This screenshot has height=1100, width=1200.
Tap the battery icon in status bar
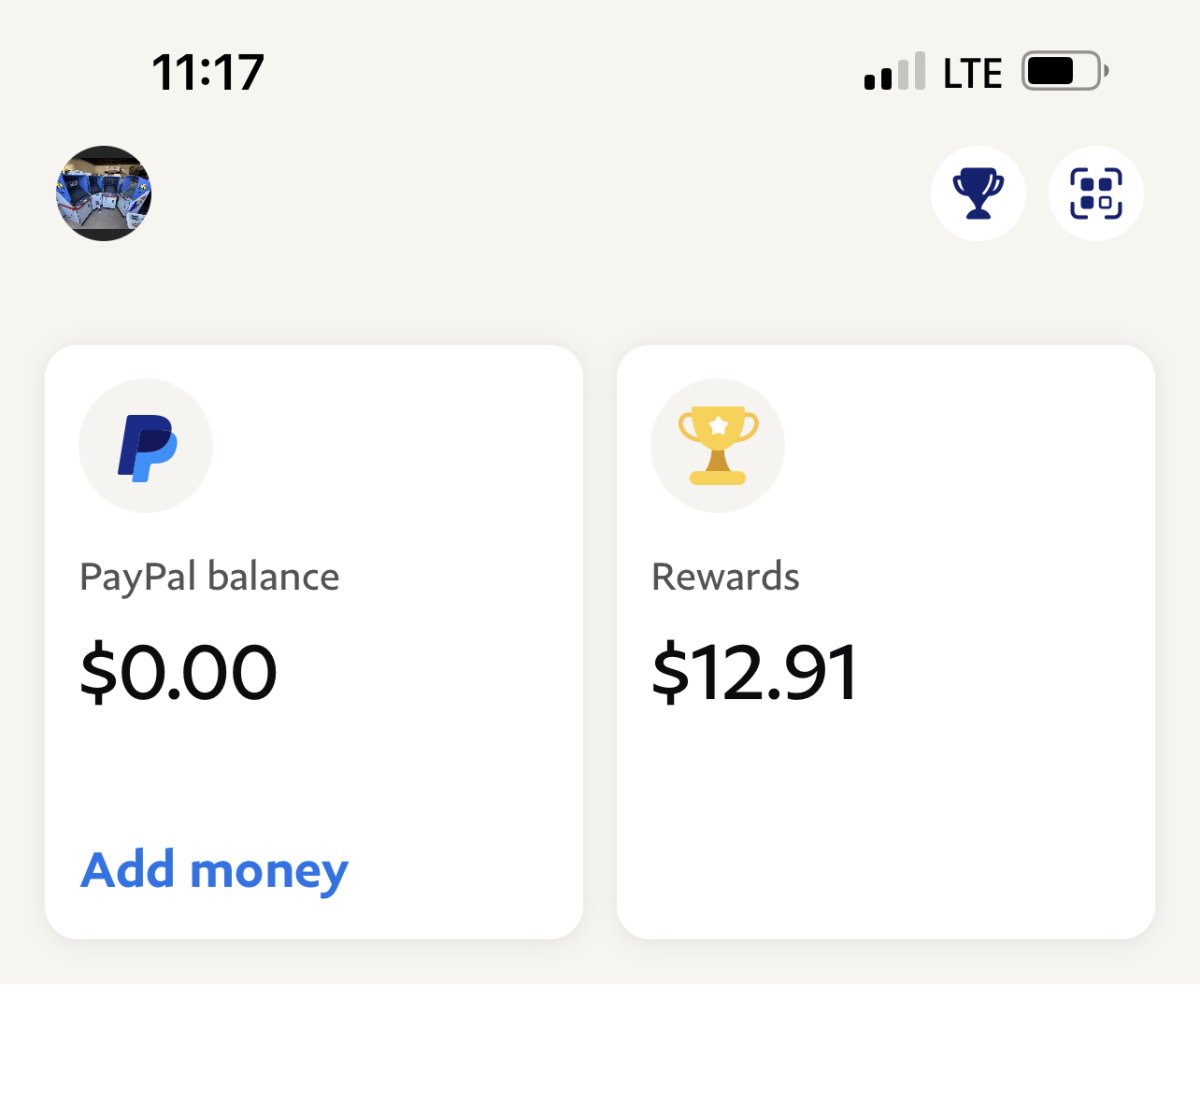[x=1065, y=71]
